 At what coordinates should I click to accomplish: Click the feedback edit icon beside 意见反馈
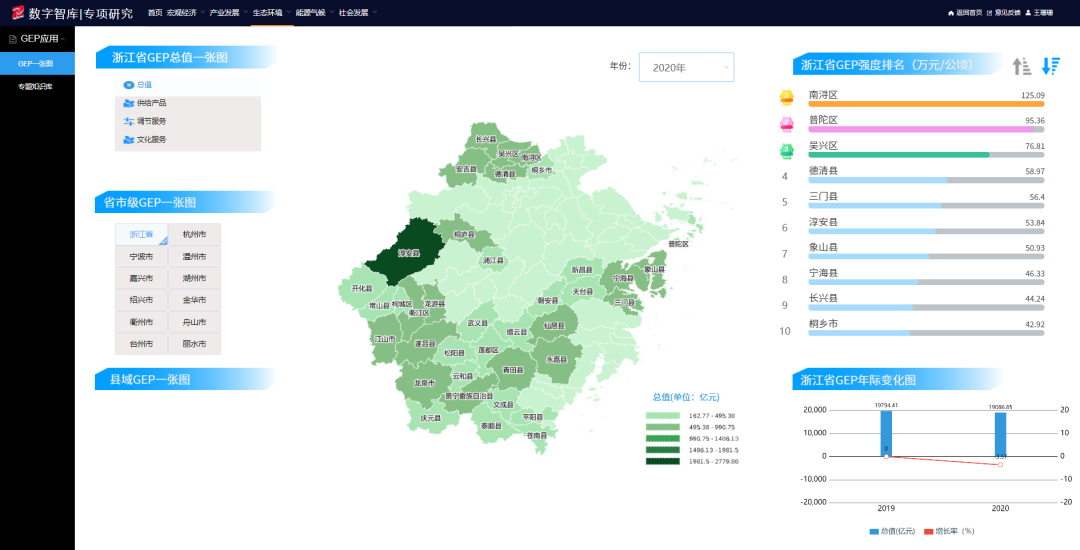coord(990,13)
